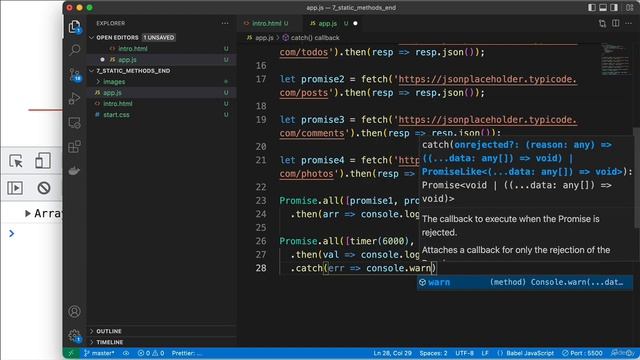
Task: Click Explorer more actions ellipsis
Action: coord(225,23)
